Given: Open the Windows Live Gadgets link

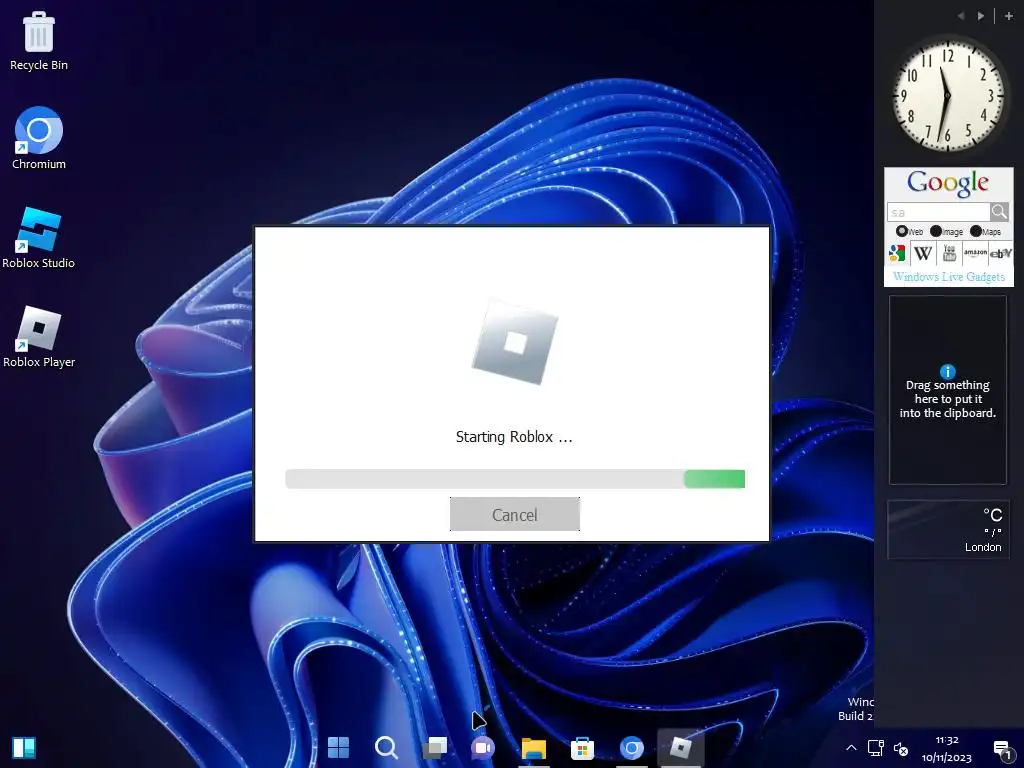Looking at the screenshot, I should (x=949, y=276).
